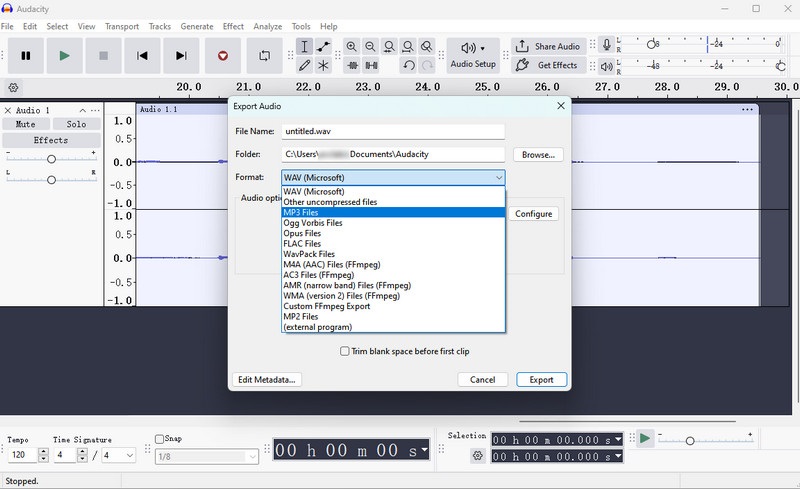Screen dimensions: 800x489
Task: Start playback with the green Play button
Action: (64, 56)
